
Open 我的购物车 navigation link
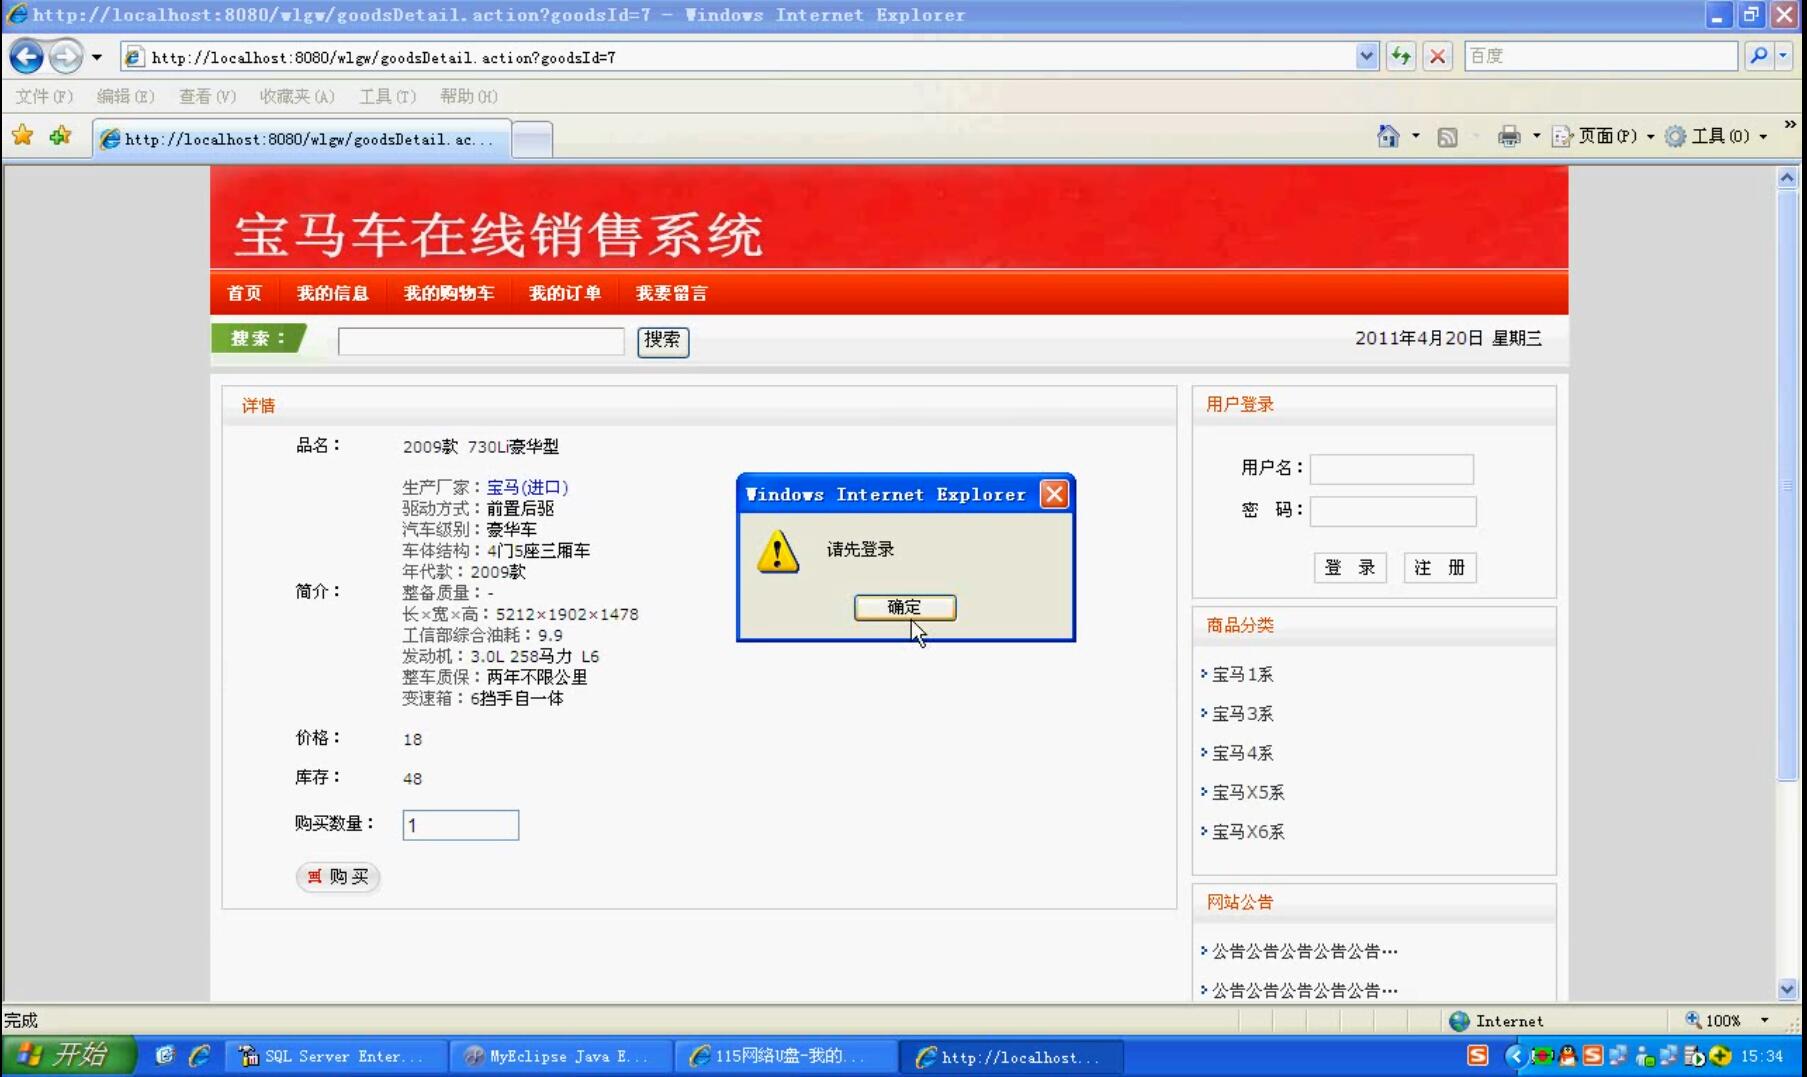[x=449, y=293]
